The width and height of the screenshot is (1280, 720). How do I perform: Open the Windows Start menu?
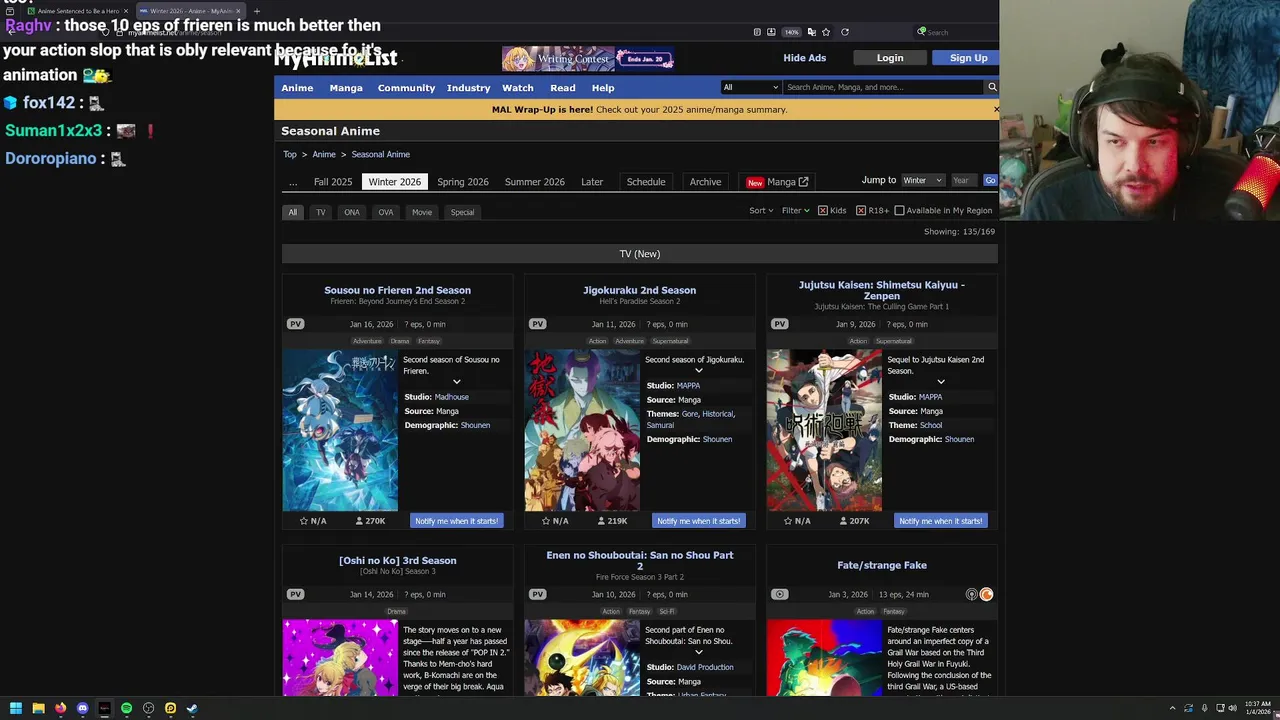(x=15, y=708)
